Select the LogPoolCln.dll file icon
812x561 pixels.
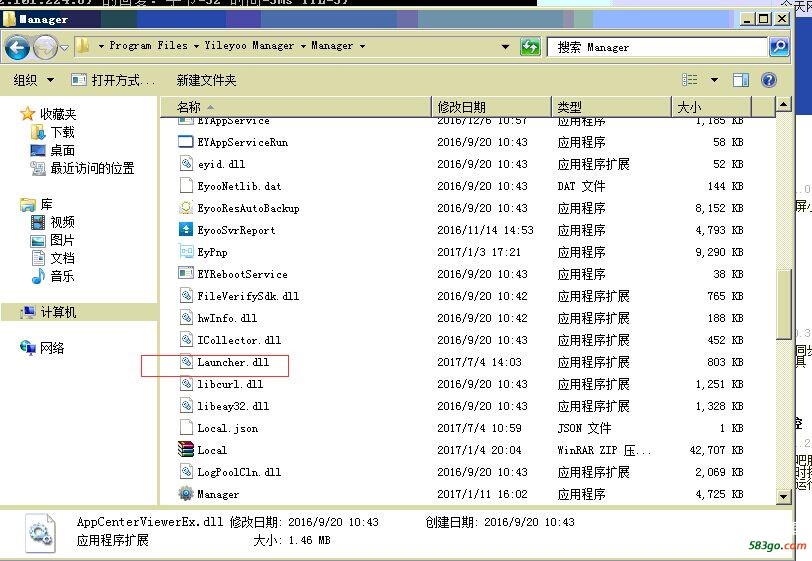pos(186,471)
